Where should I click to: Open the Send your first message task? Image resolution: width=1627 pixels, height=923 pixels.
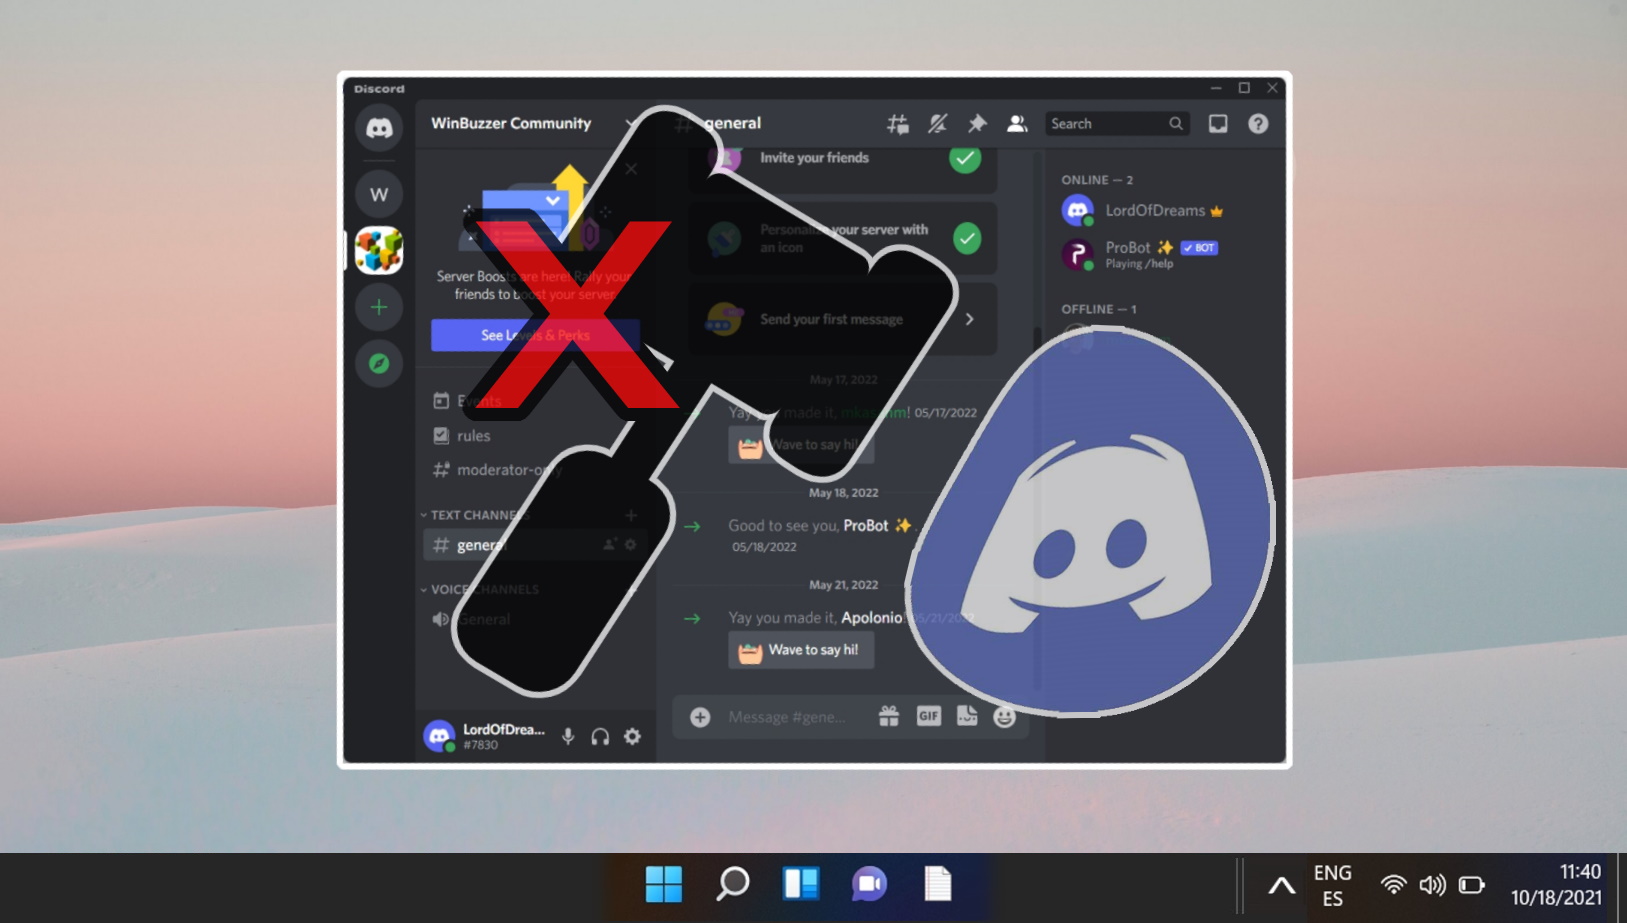pyautogui.click(x=843, y=319)
